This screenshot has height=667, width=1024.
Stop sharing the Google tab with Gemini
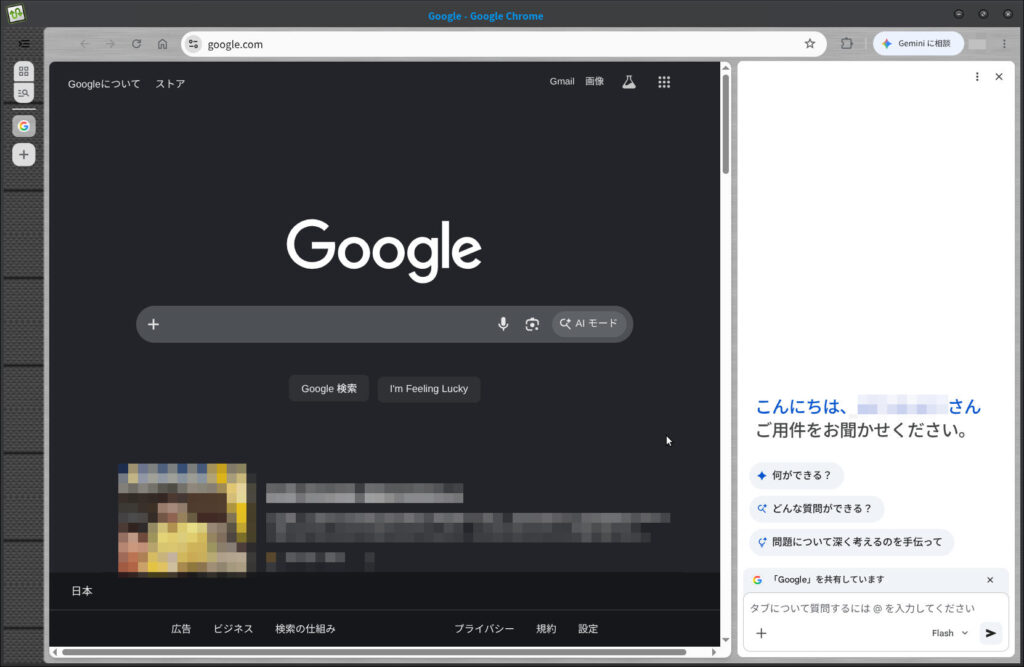point(990,580)
